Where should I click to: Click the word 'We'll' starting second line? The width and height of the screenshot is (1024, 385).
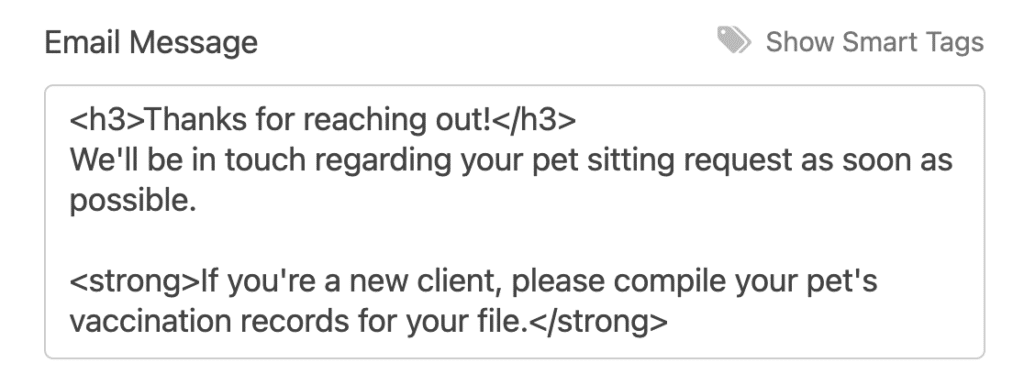pos(104,161)
